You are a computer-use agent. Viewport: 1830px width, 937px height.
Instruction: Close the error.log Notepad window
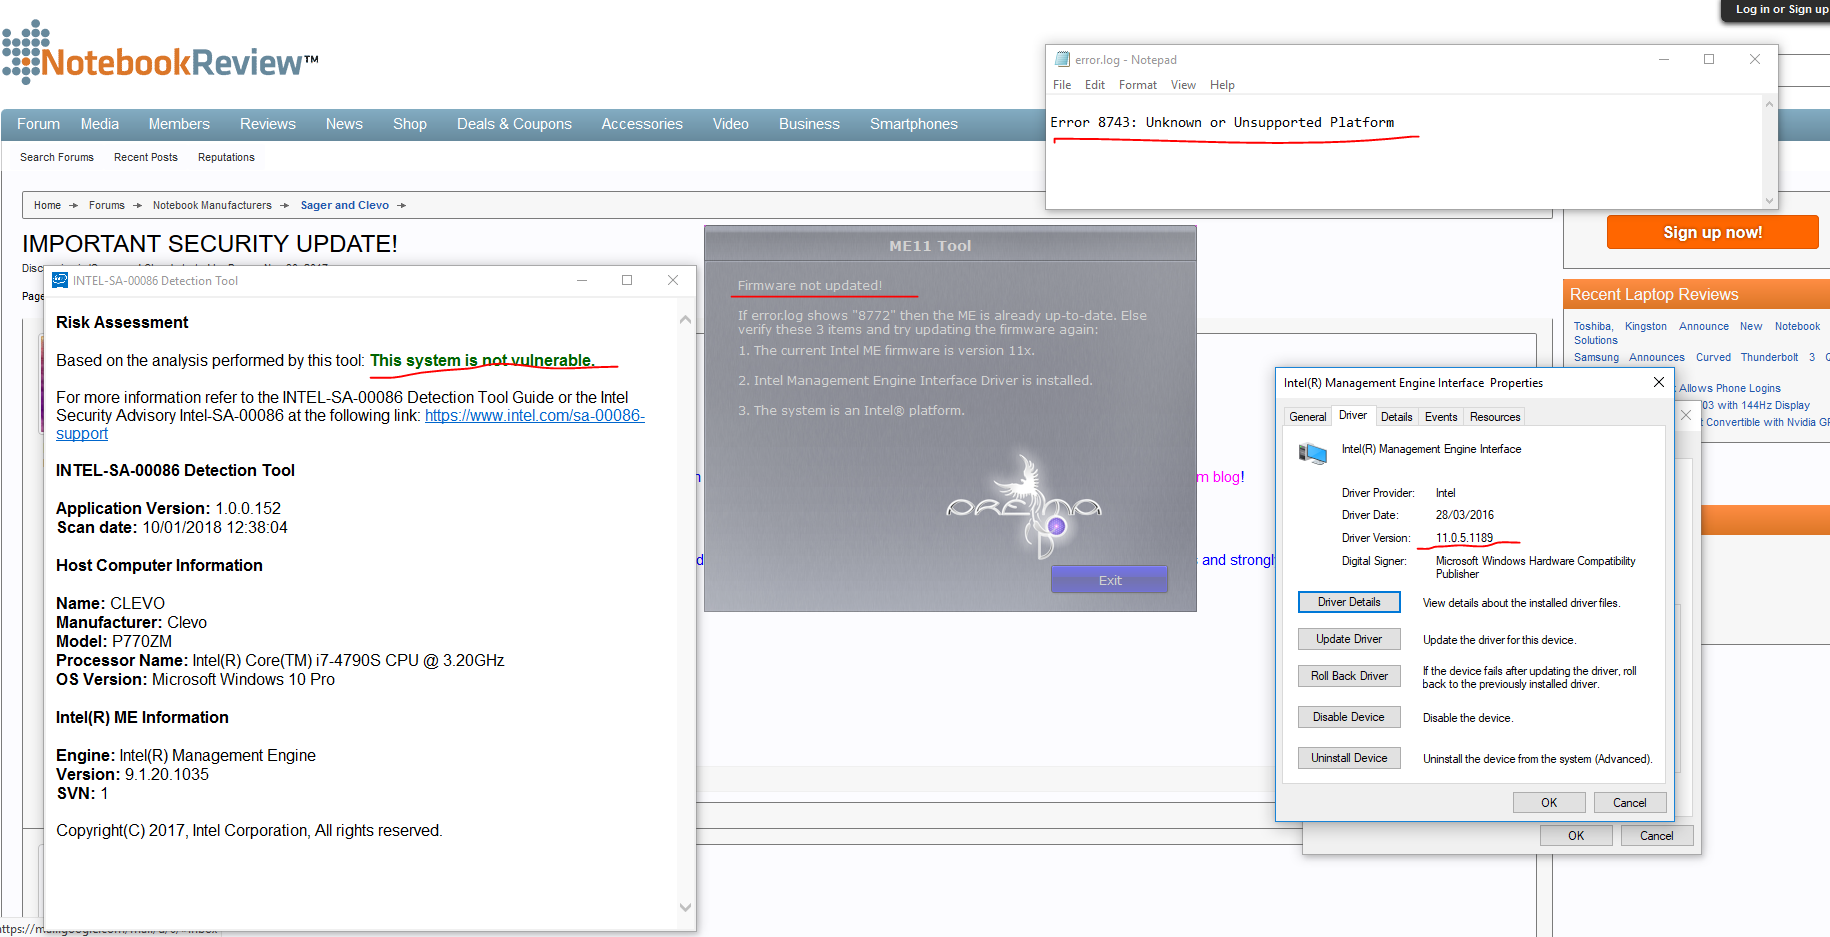point(1755,59)
